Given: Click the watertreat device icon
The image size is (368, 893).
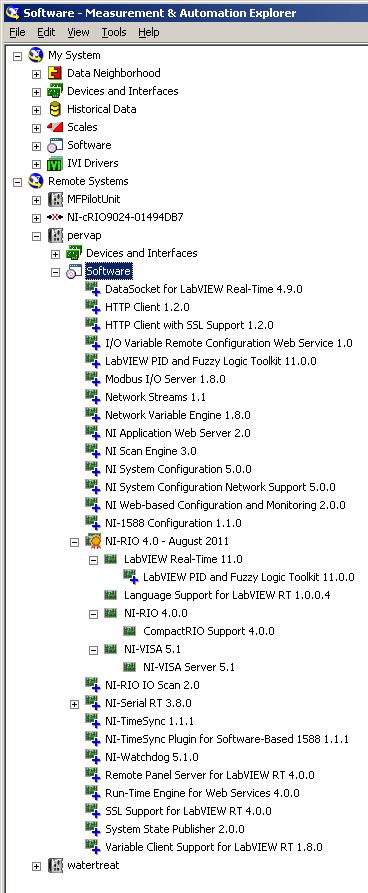Looking at the screenshot, I should (55, 866).
